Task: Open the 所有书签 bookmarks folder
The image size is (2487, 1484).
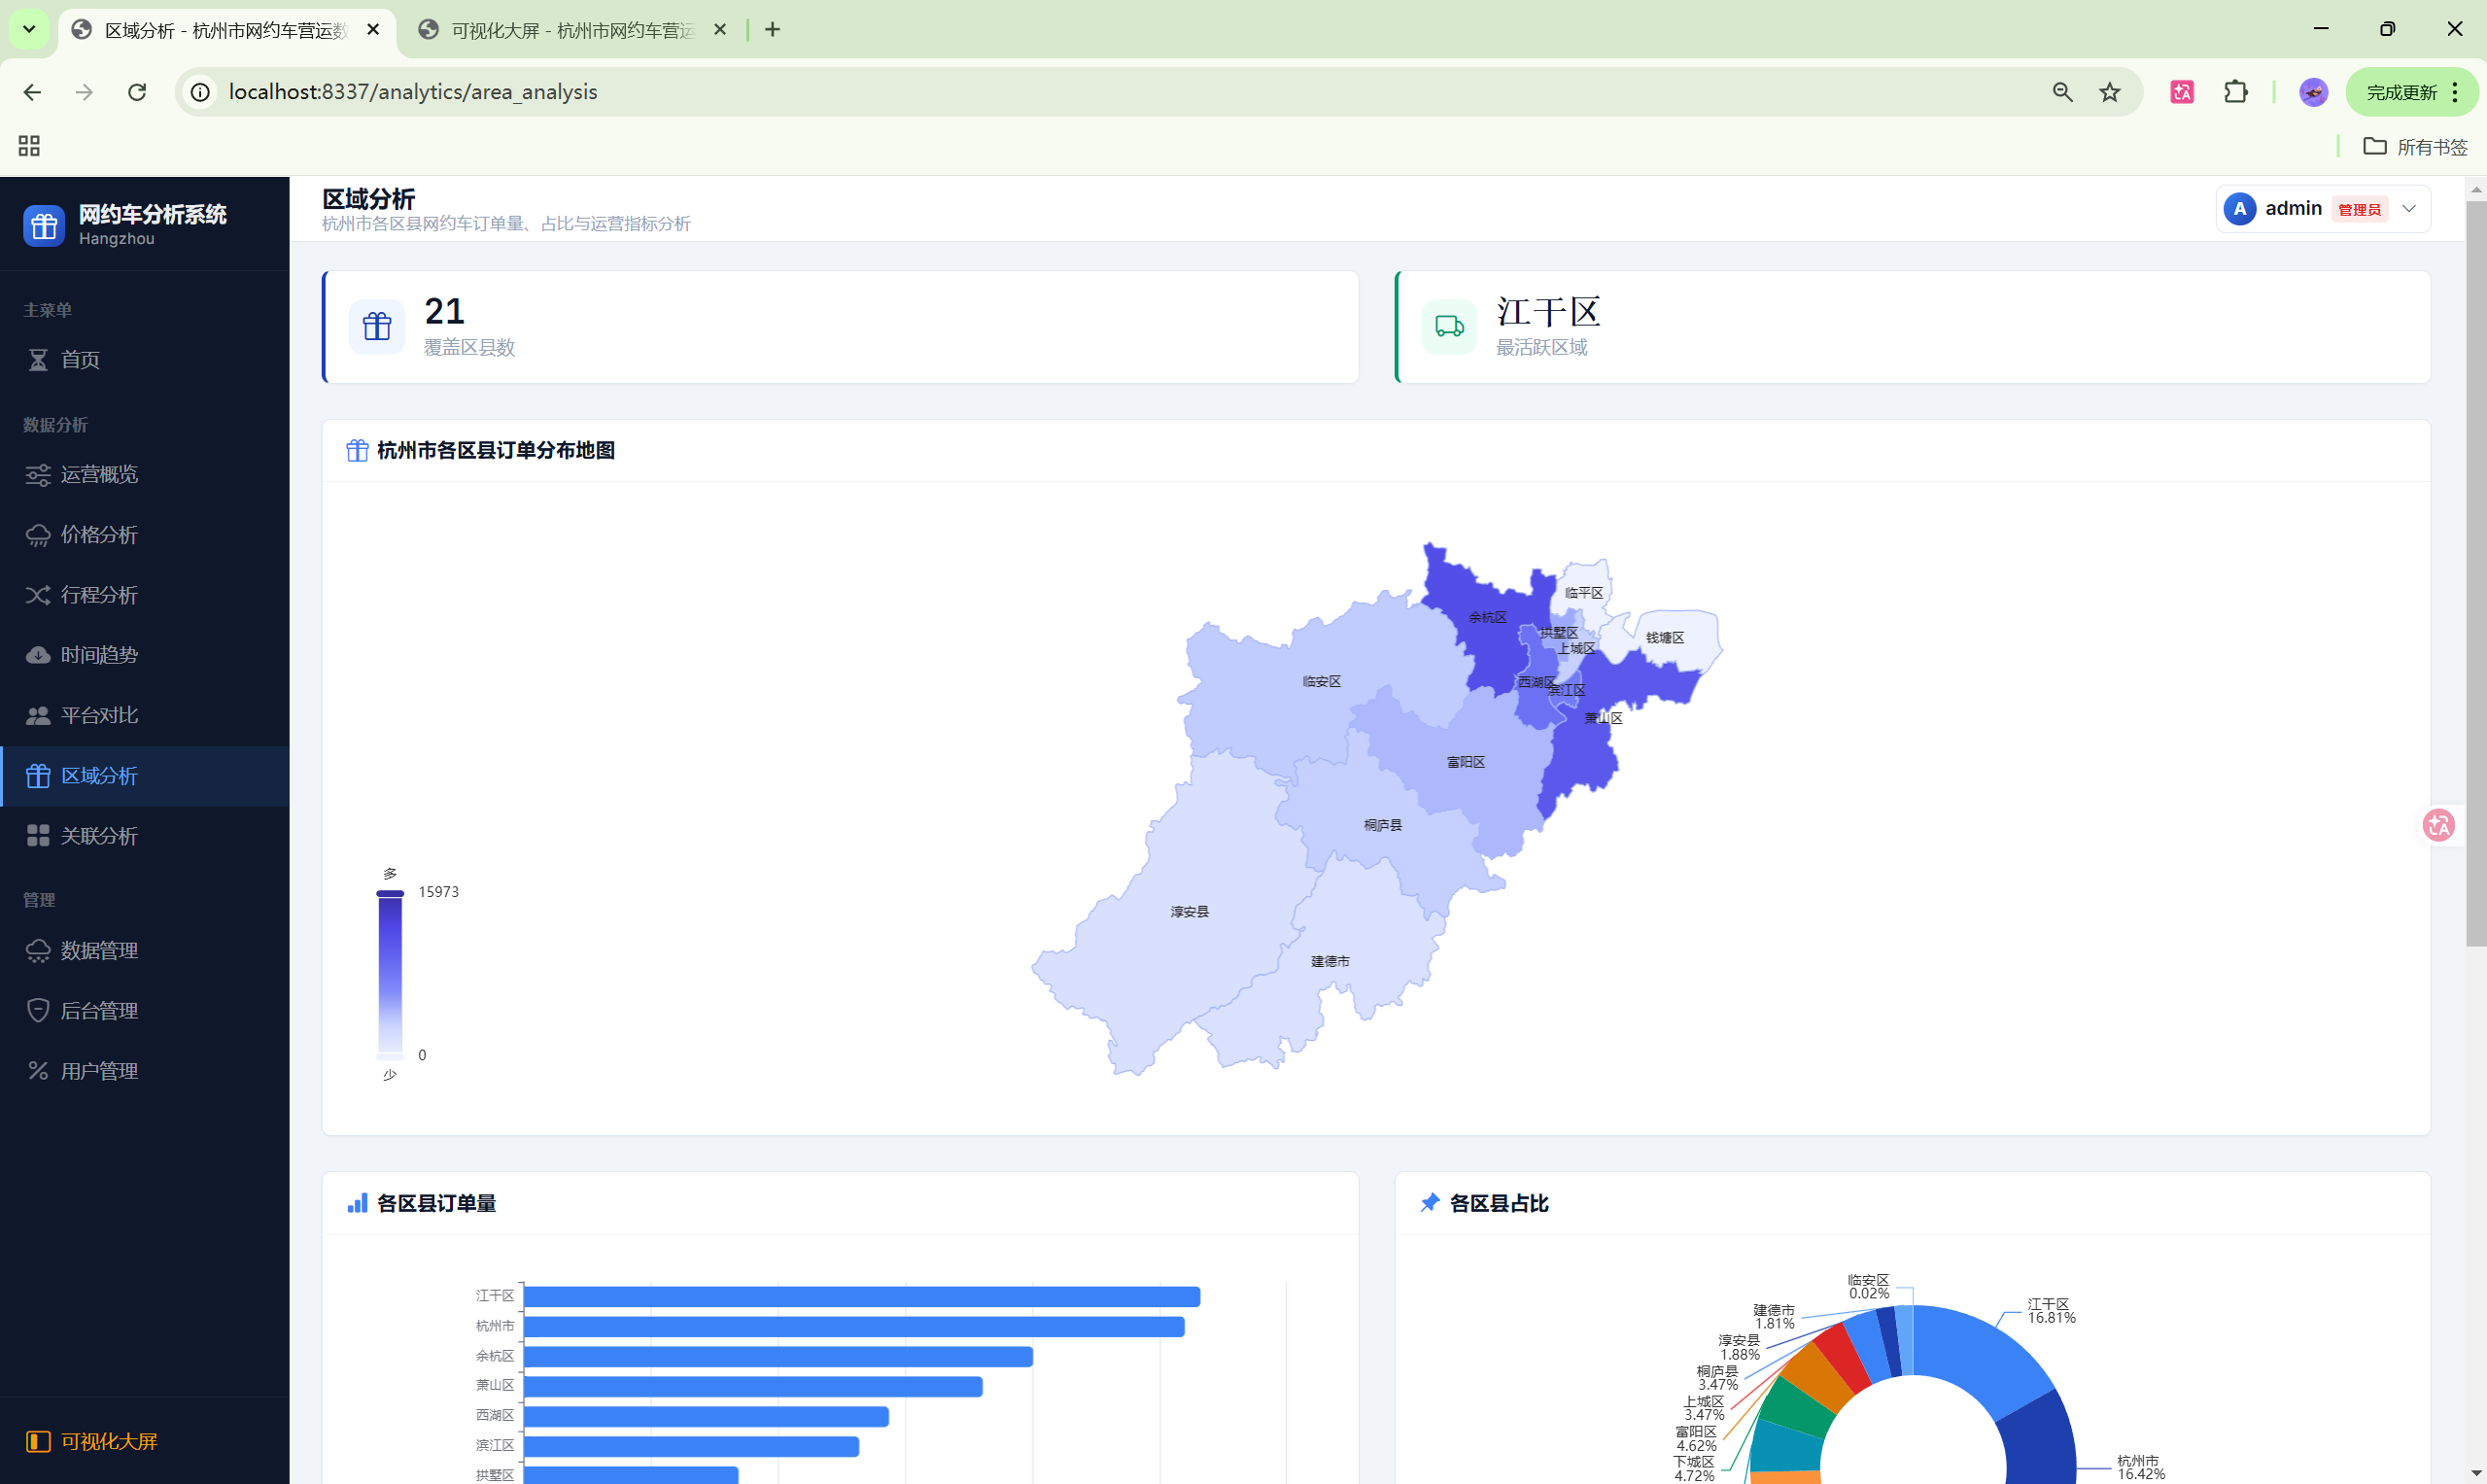Action: pos(2415,147)
